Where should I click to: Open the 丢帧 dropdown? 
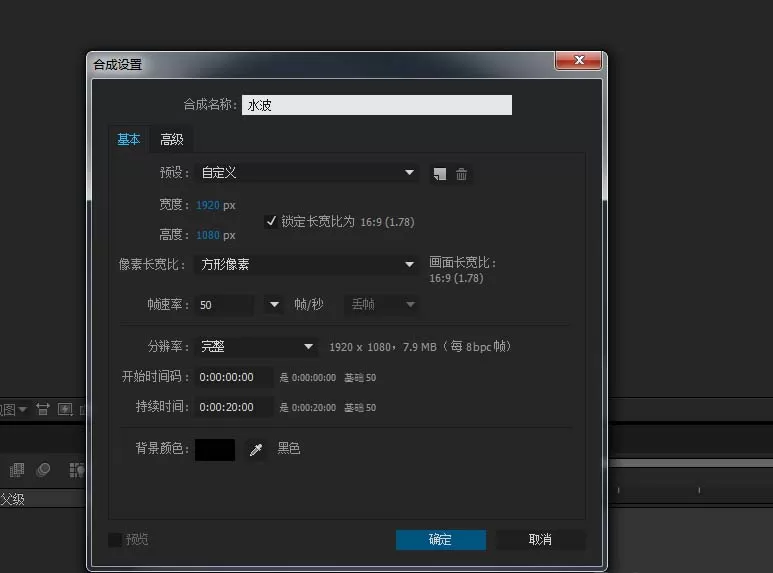coord(382,305)
